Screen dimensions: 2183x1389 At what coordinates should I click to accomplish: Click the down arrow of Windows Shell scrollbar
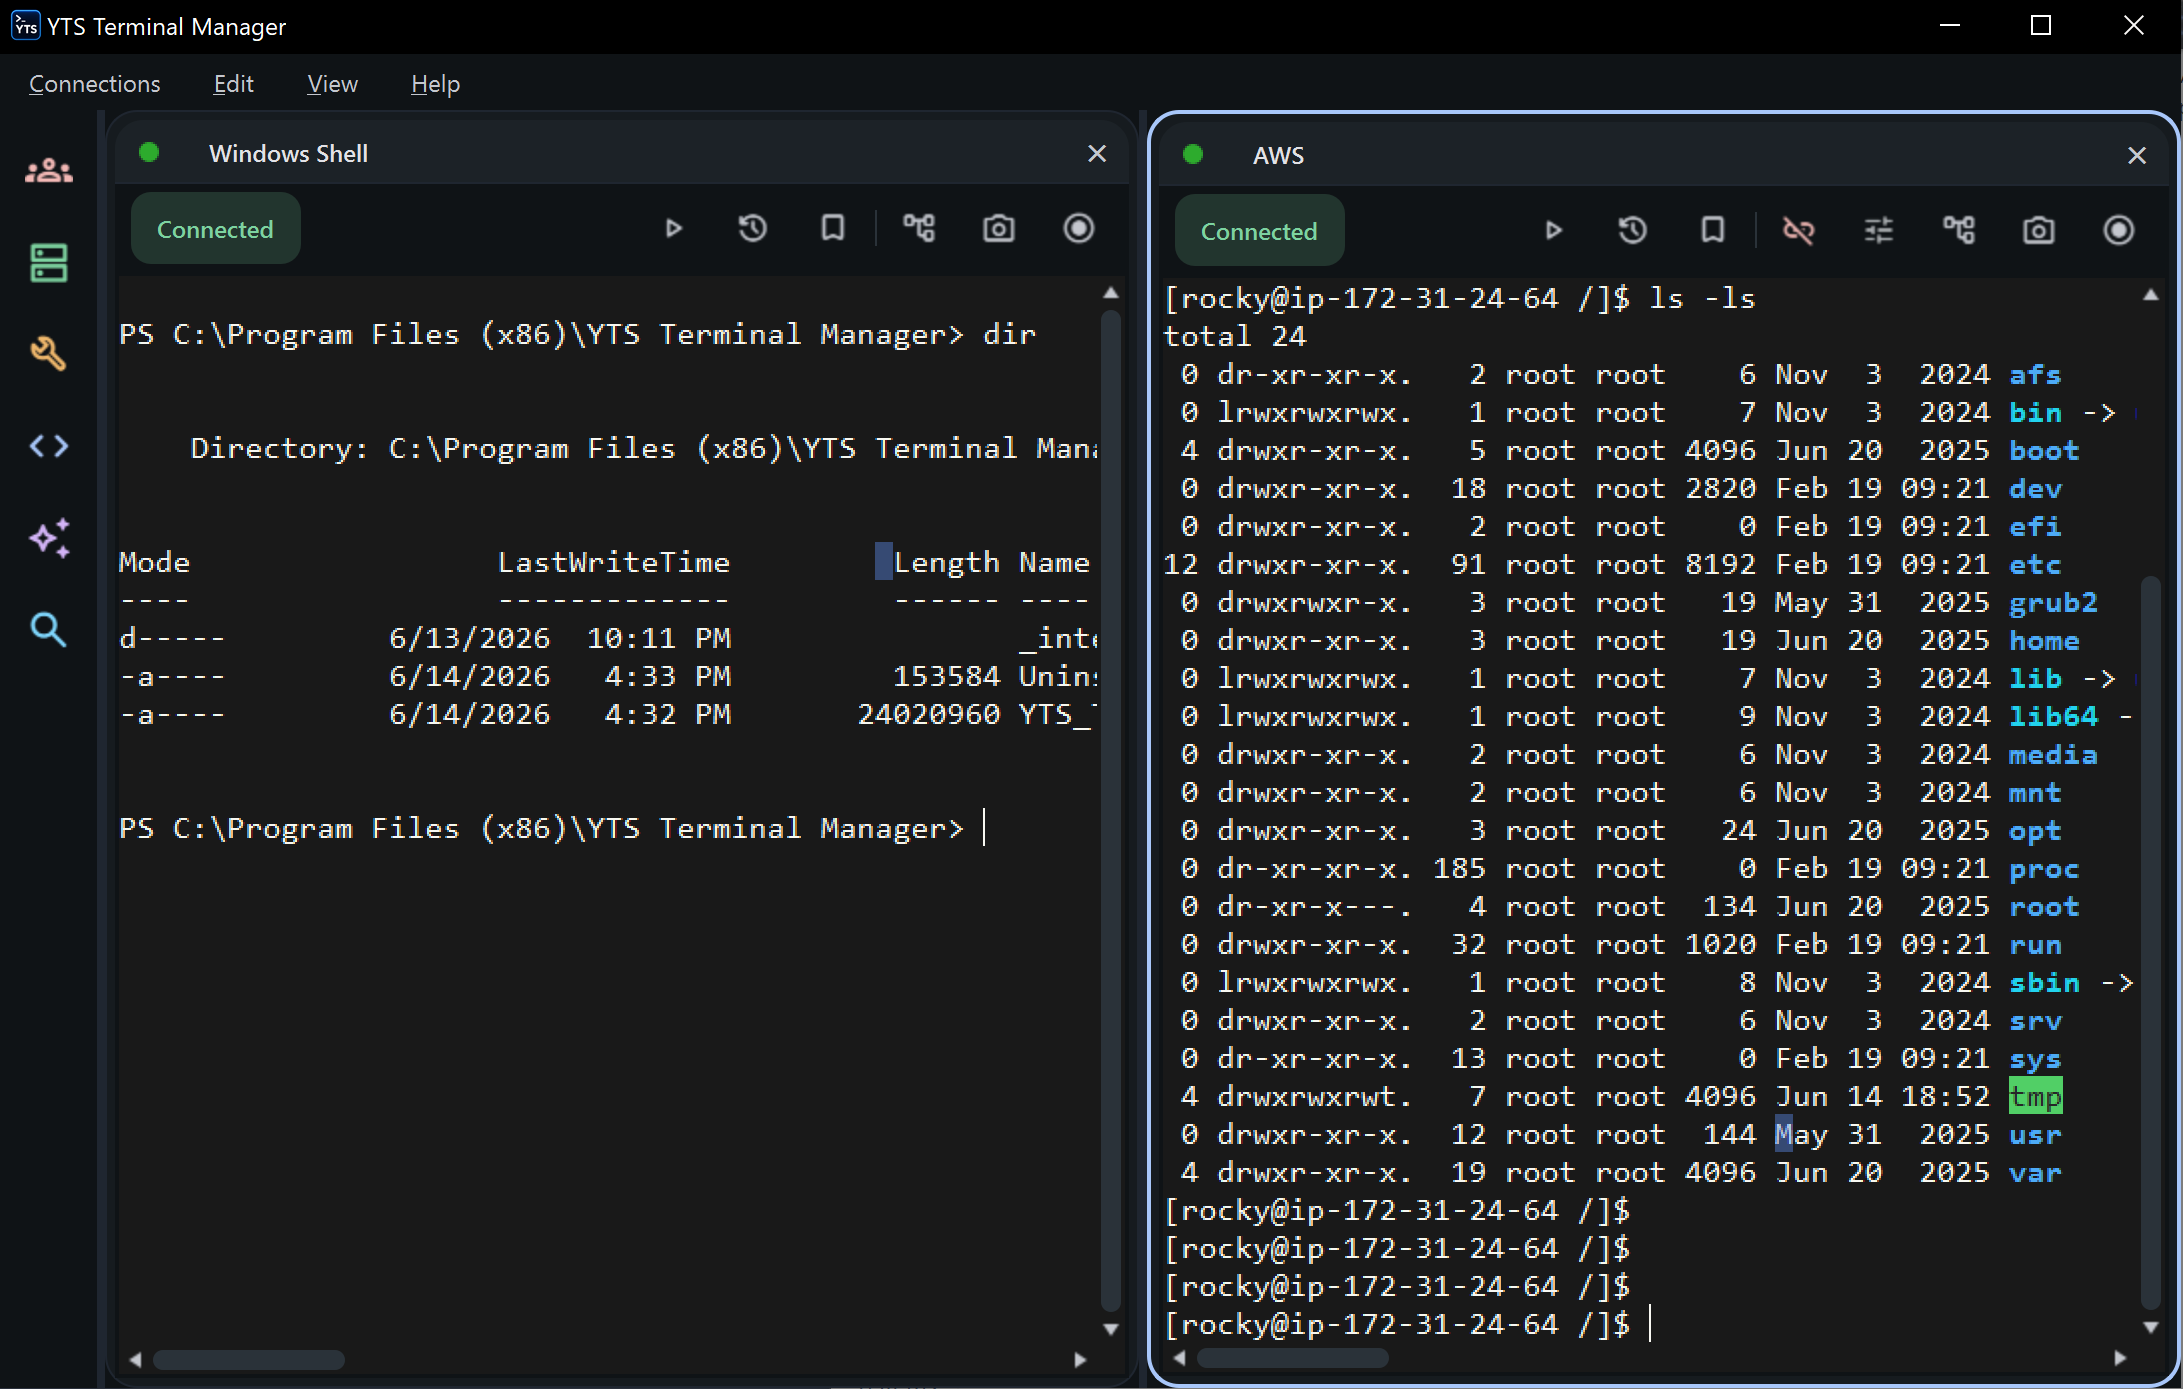point(1110,1329)
